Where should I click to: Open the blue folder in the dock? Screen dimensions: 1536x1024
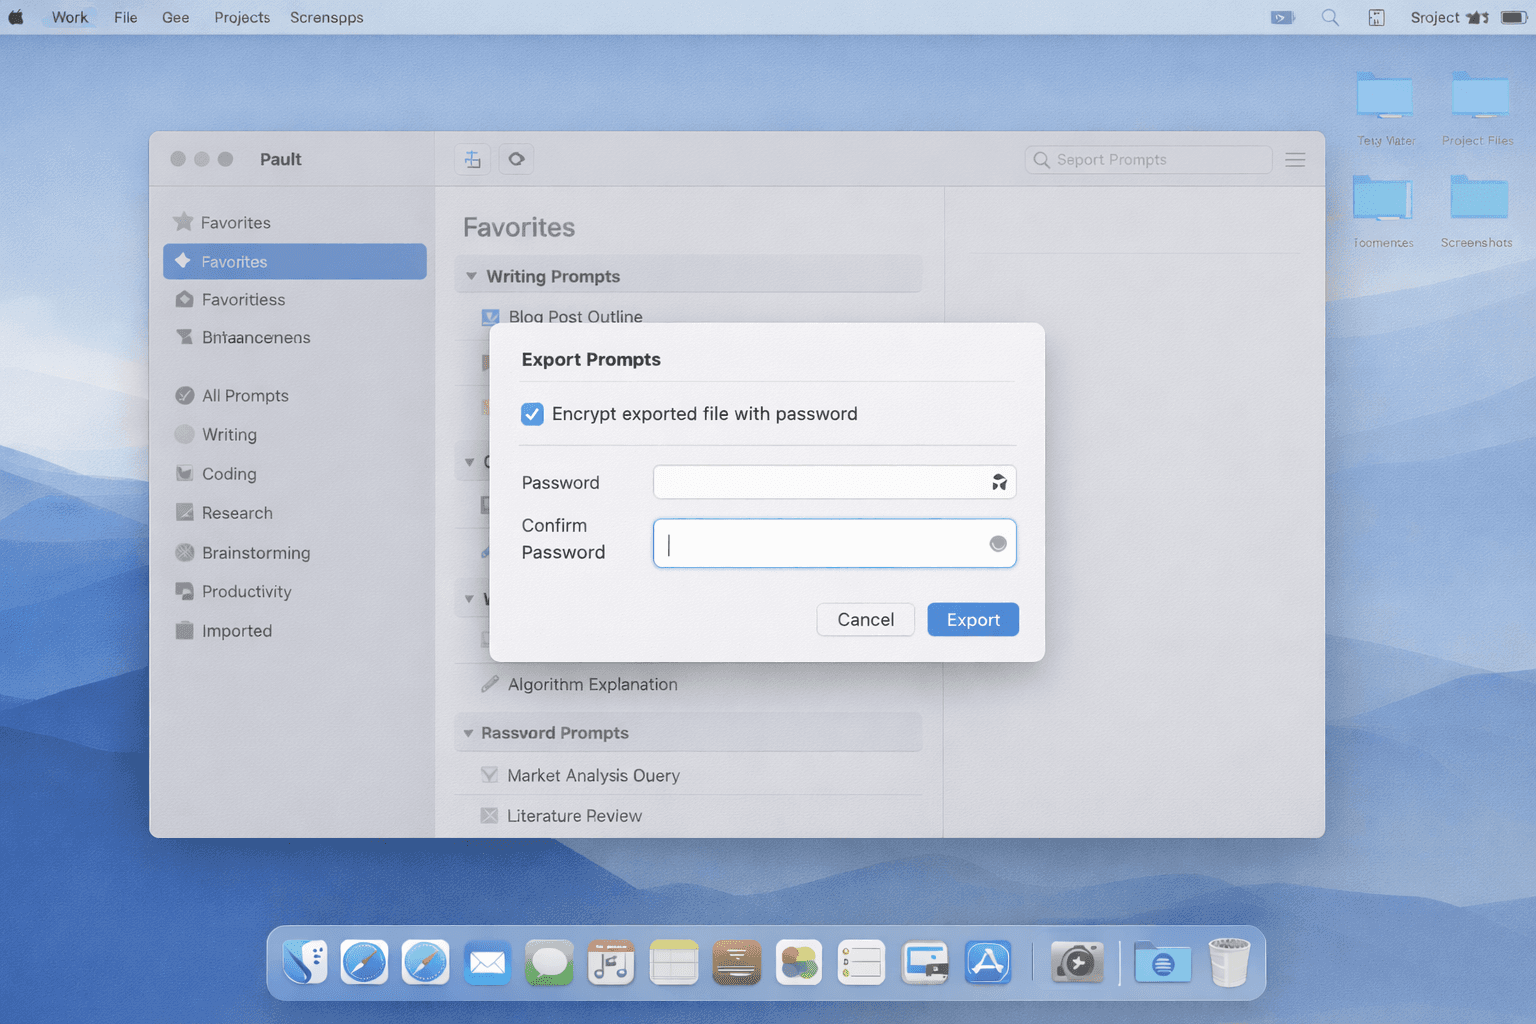tap(1162, 963)
